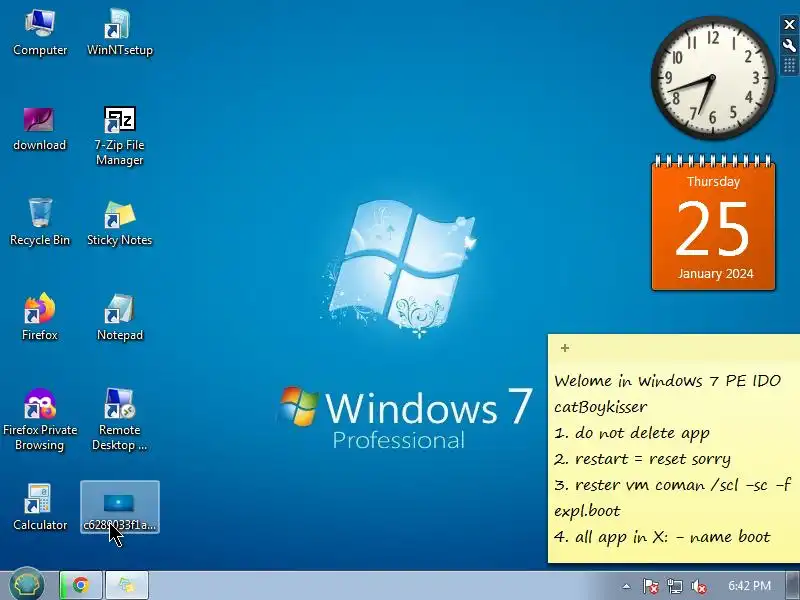This screenshot has height=600, width=800.
Task: Open the Computer desktop icon
Action: (40, 32)
